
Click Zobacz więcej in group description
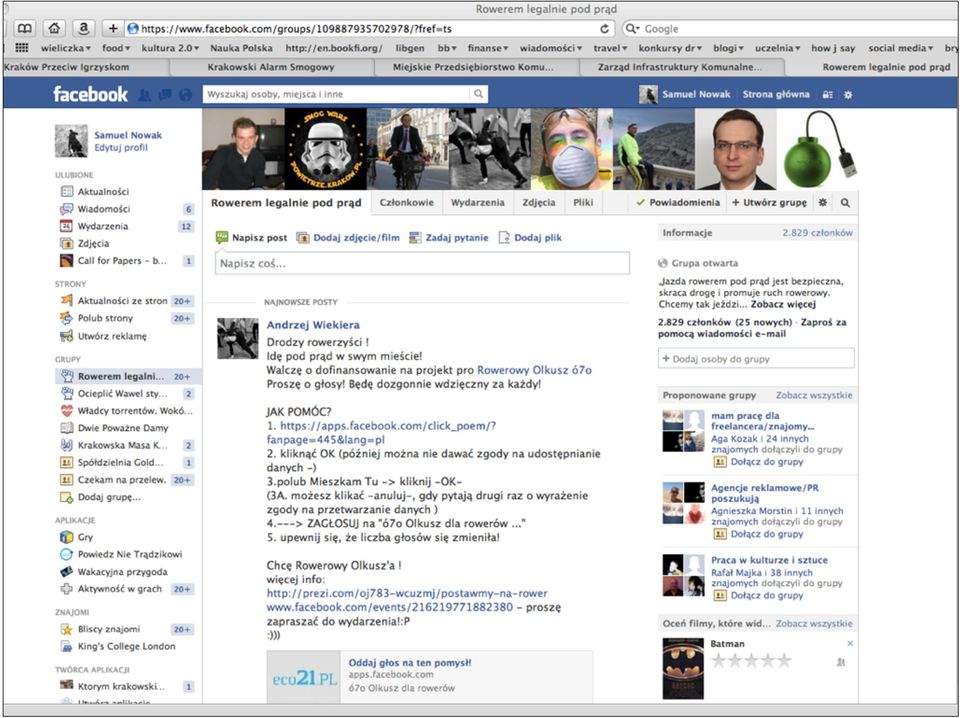tap(783, 304)
